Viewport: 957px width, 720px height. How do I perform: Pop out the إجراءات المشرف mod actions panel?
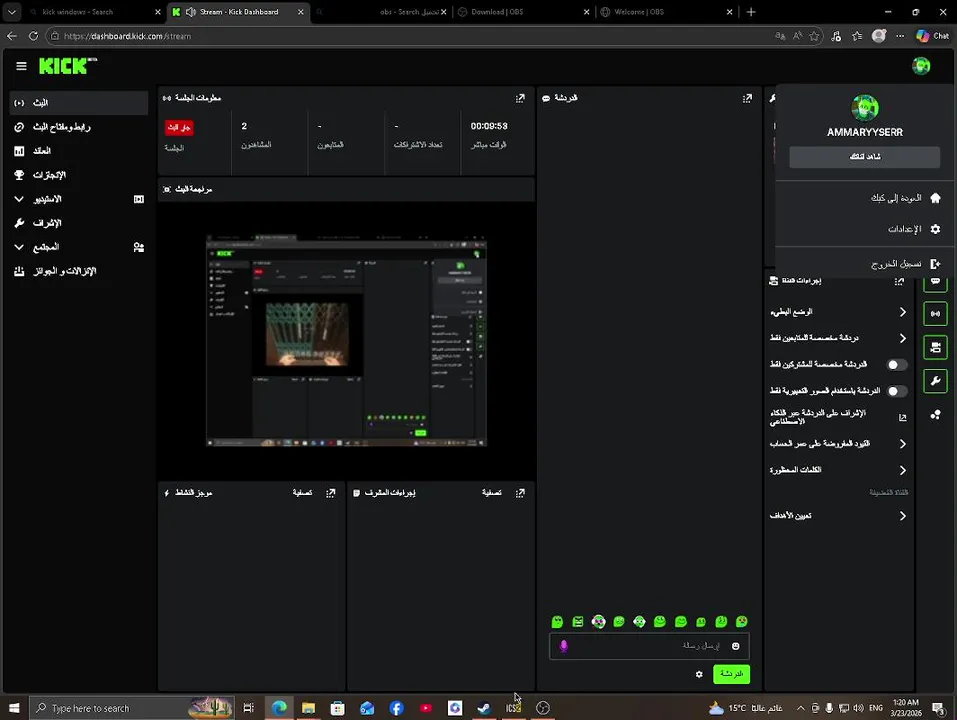point(520,493)
